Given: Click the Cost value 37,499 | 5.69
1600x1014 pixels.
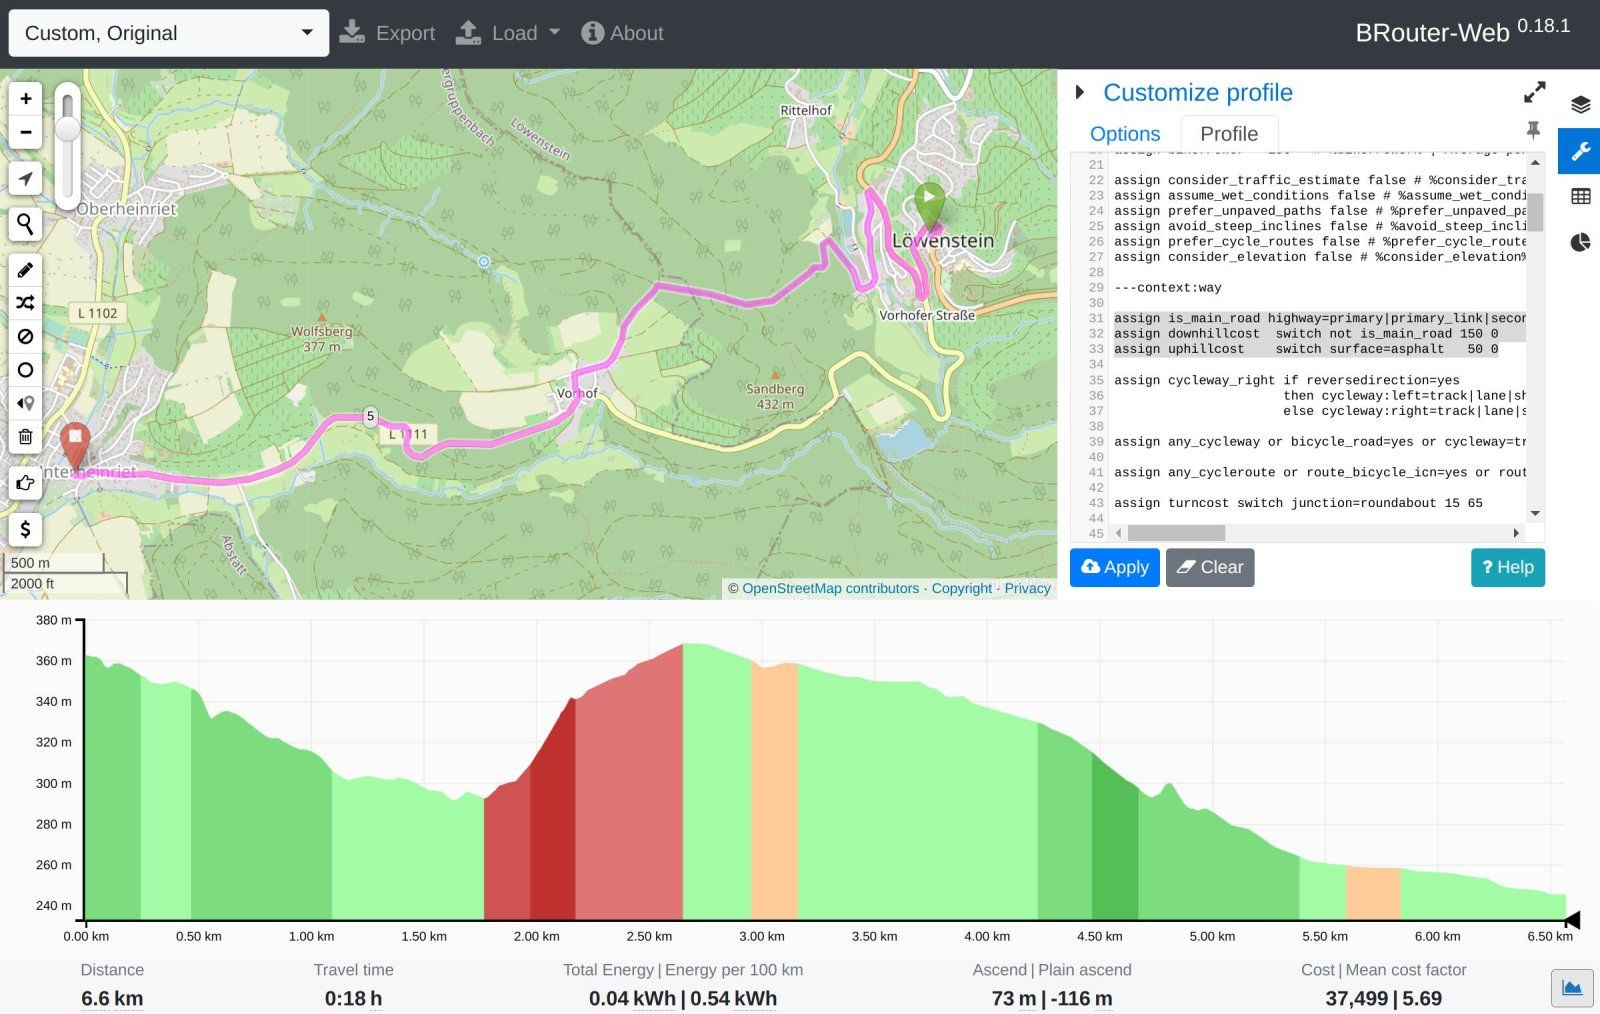Looking at the screenshot, I should coord(1383,998).
